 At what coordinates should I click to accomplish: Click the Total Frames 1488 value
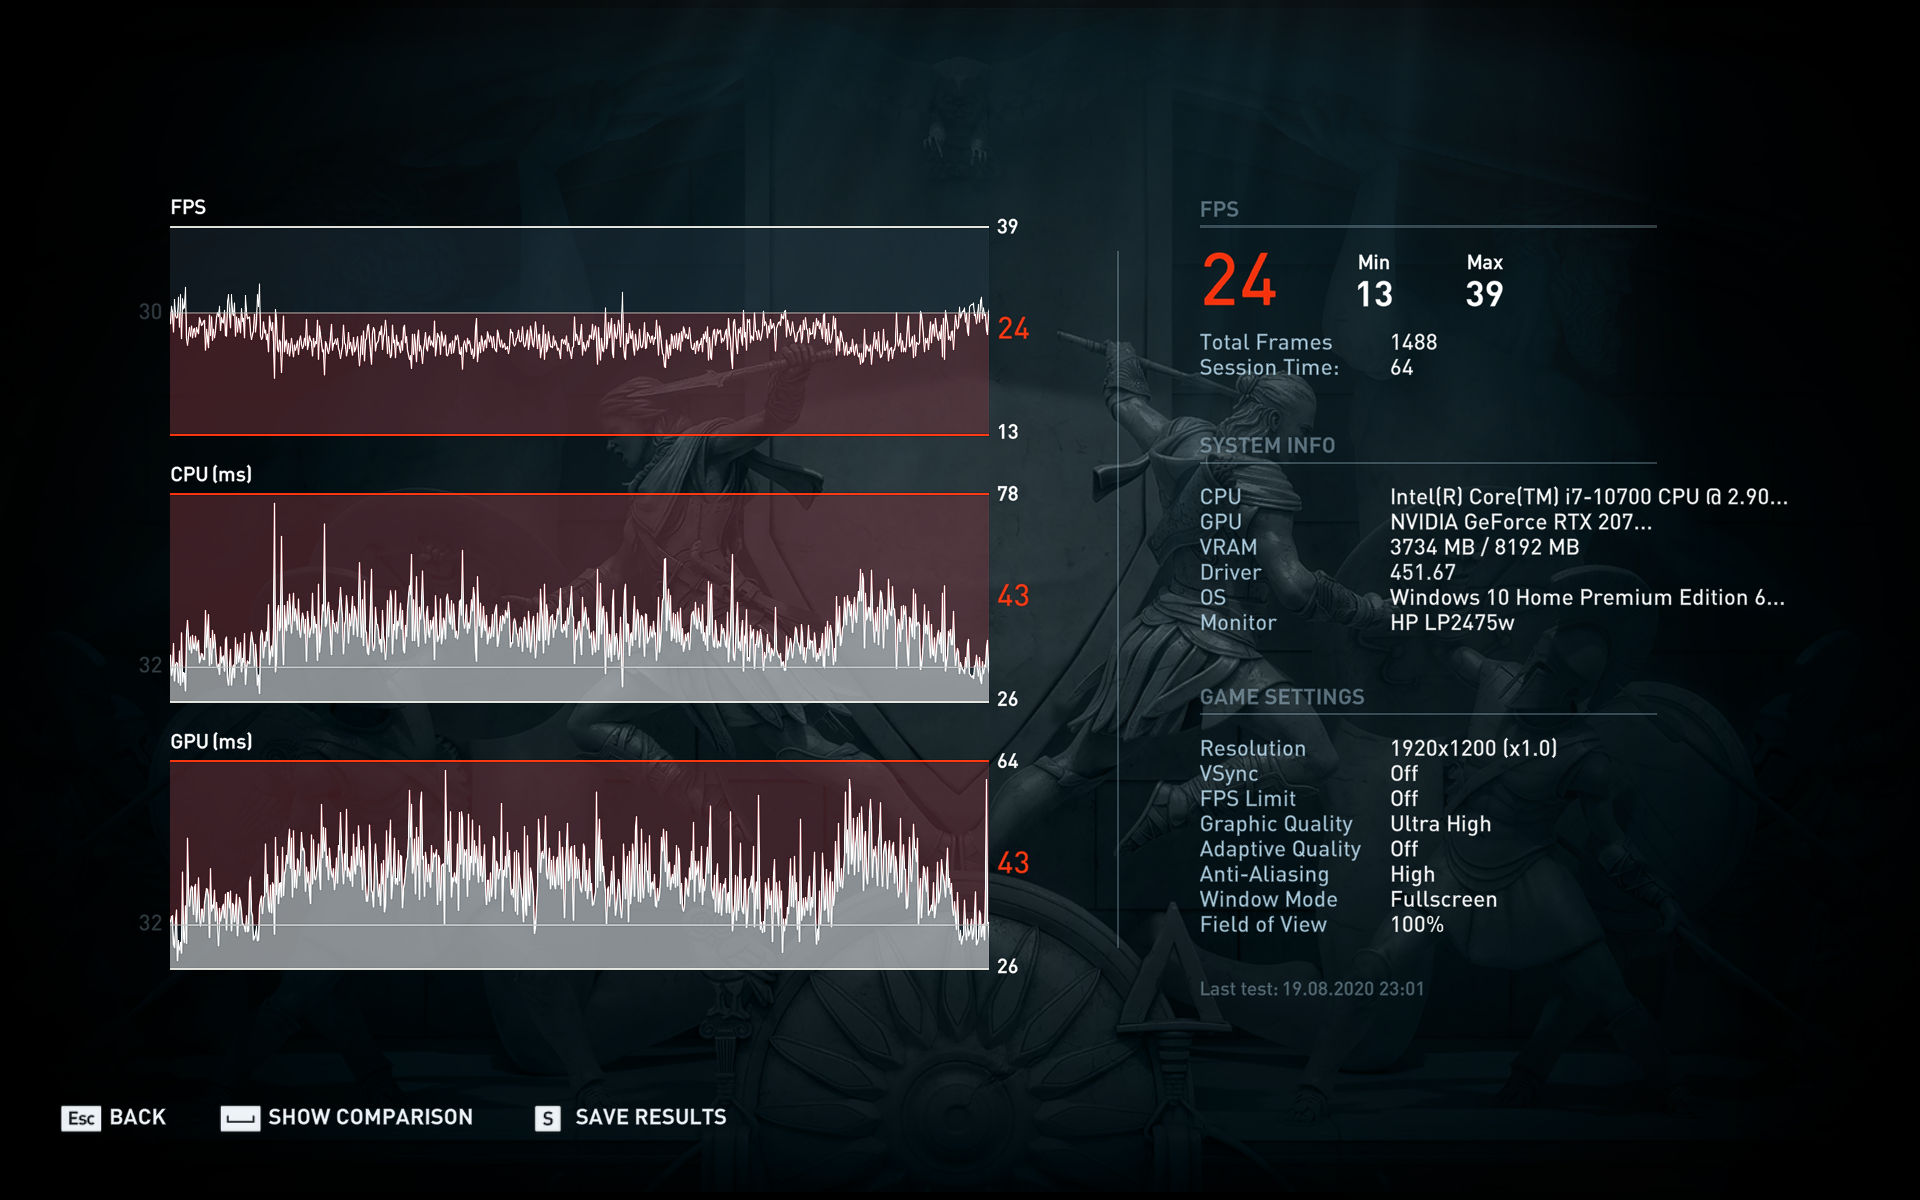pyautogui.click(x=1413, y=342)
